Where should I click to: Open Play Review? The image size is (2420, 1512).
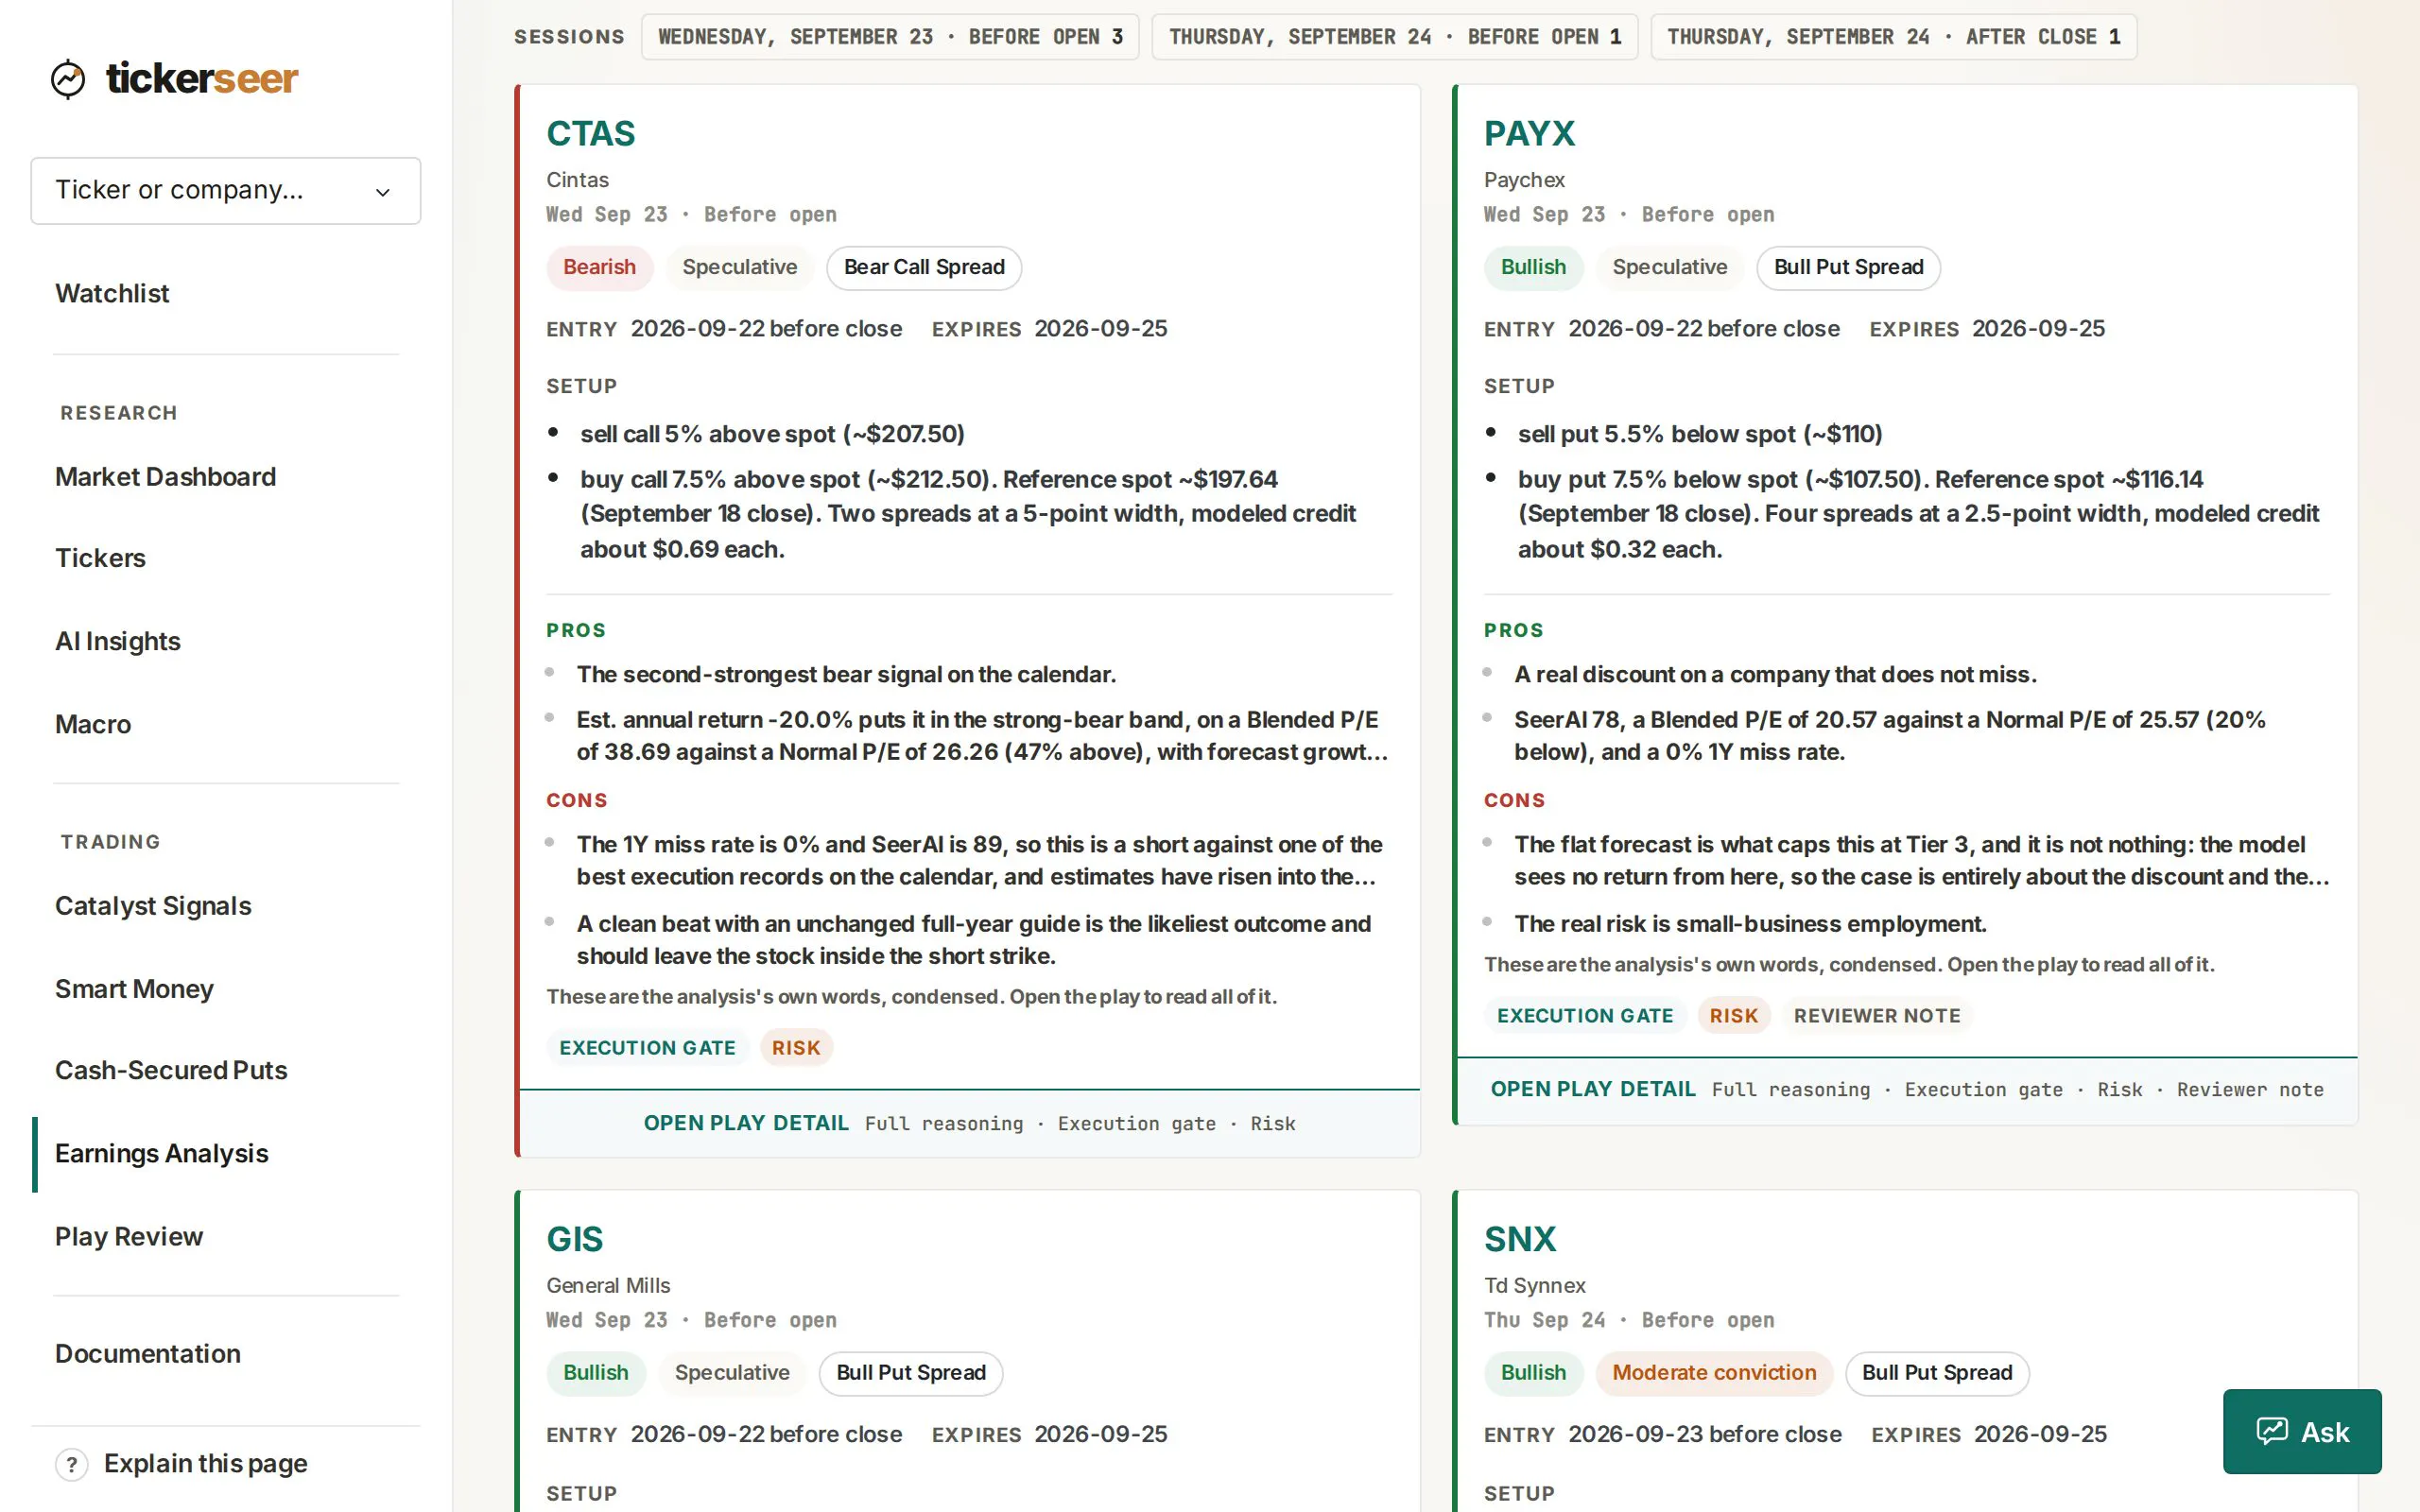129,1237
